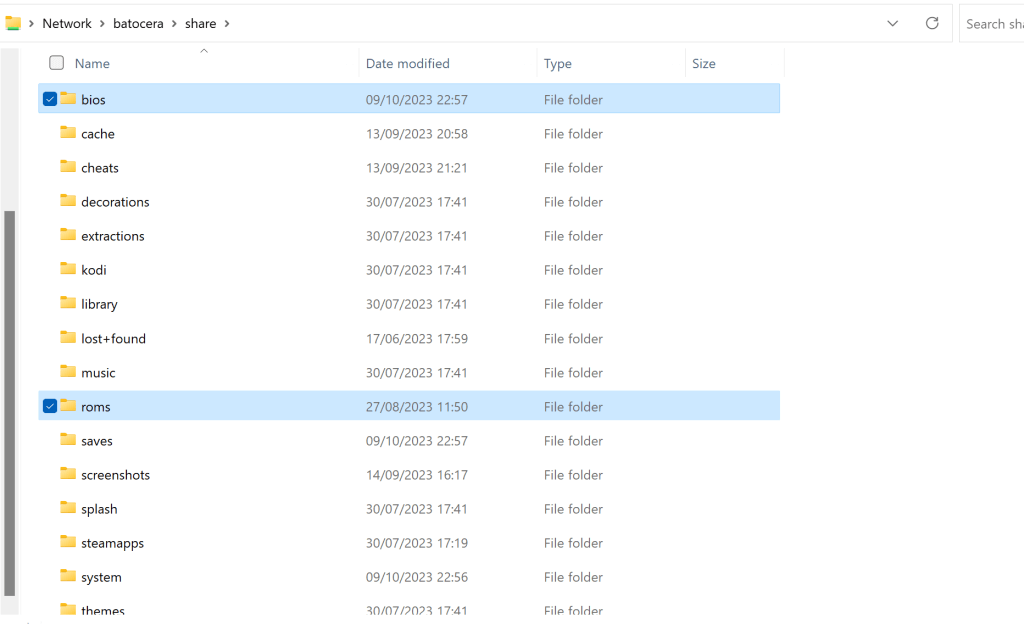
Task: Uncheck the bios folder checkbox
Action: click(x=49, y=99)
